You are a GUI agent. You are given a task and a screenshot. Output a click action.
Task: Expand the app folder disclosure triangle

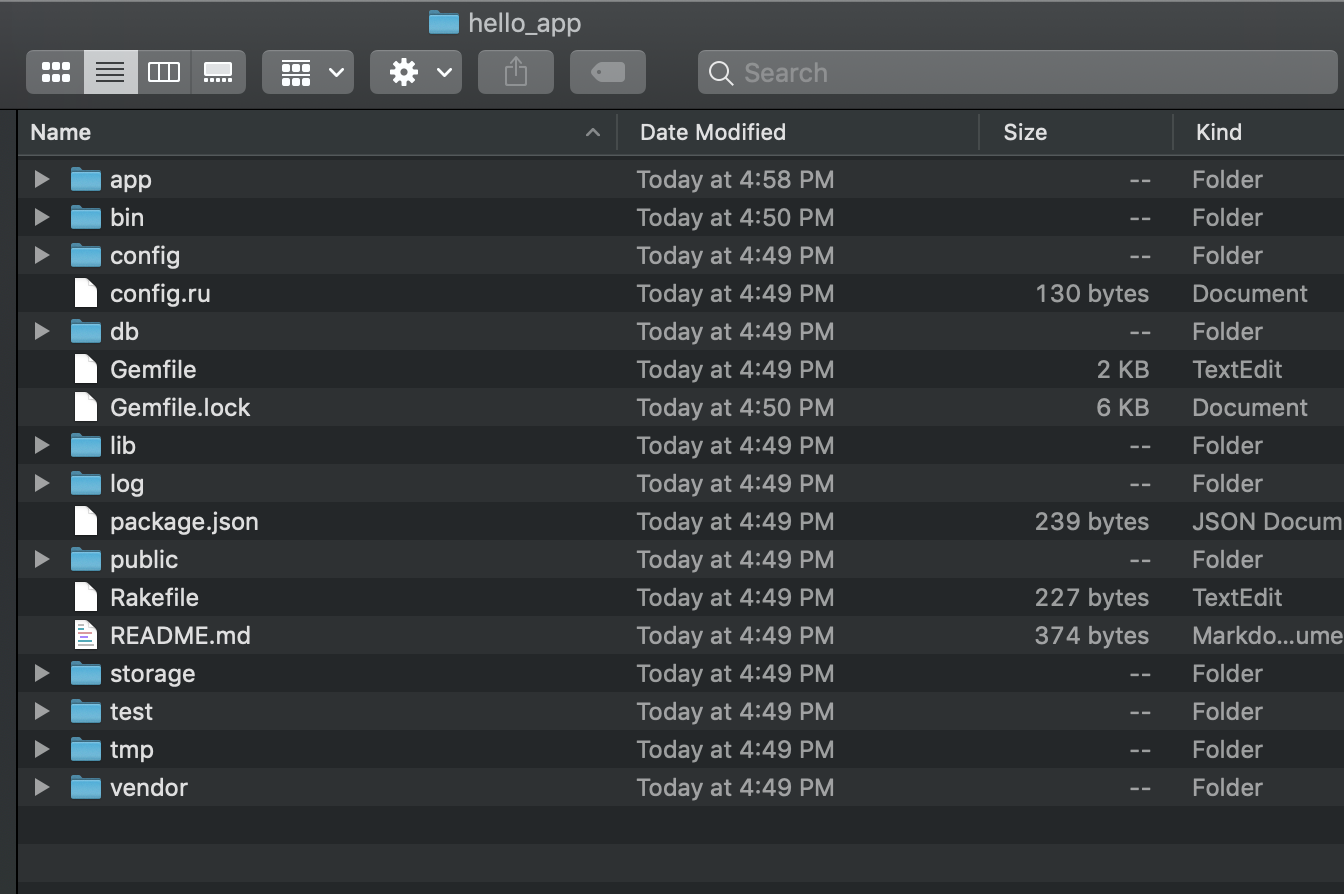pyautogui.click(x=42, y=179)
